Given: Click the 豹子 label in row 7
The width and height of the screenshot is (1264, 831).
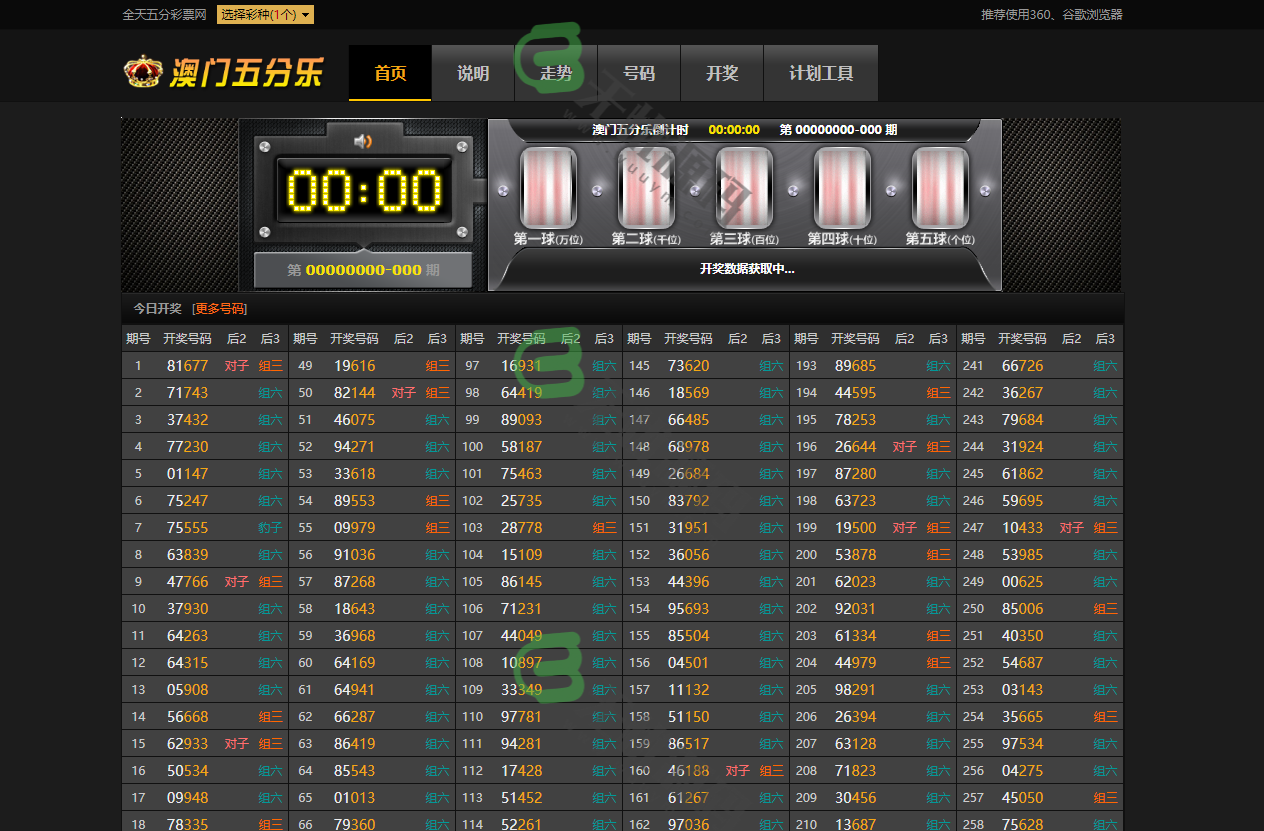Looking at the screenshot, I should pos(270,528).
